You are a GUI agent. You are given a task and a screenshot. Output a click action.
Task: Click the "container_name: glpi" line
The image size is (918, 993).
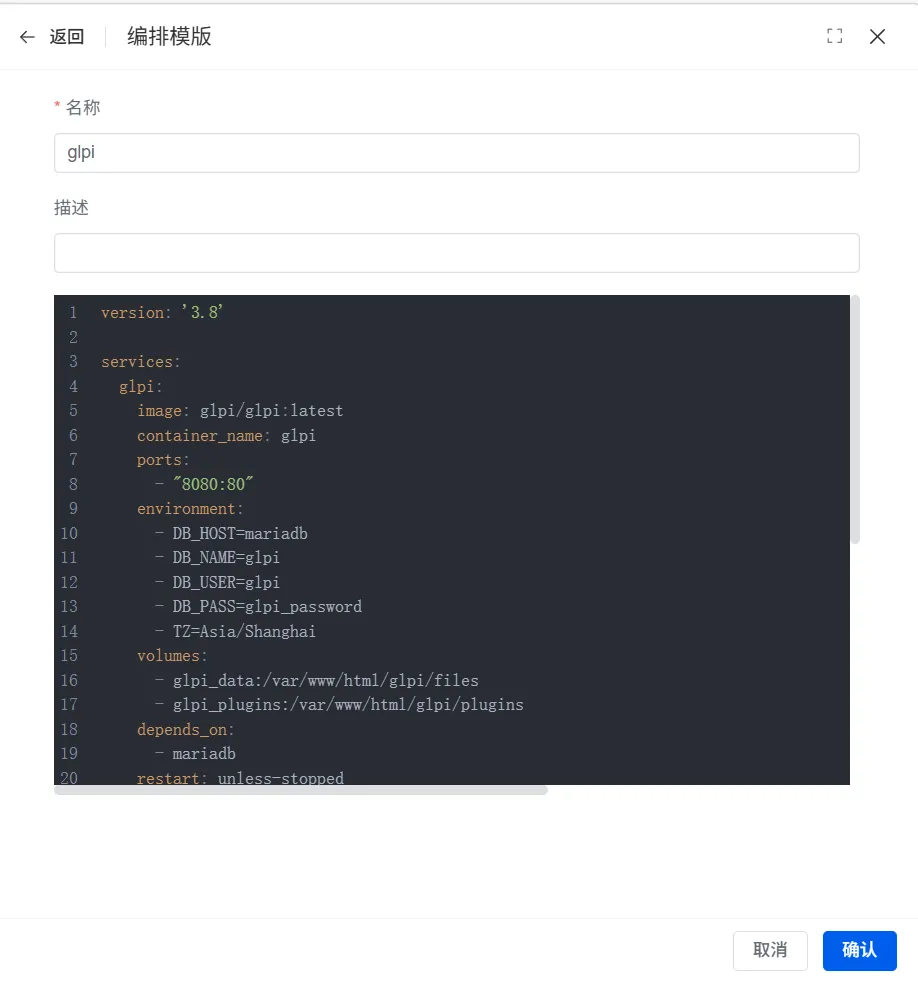click(226, 436)
